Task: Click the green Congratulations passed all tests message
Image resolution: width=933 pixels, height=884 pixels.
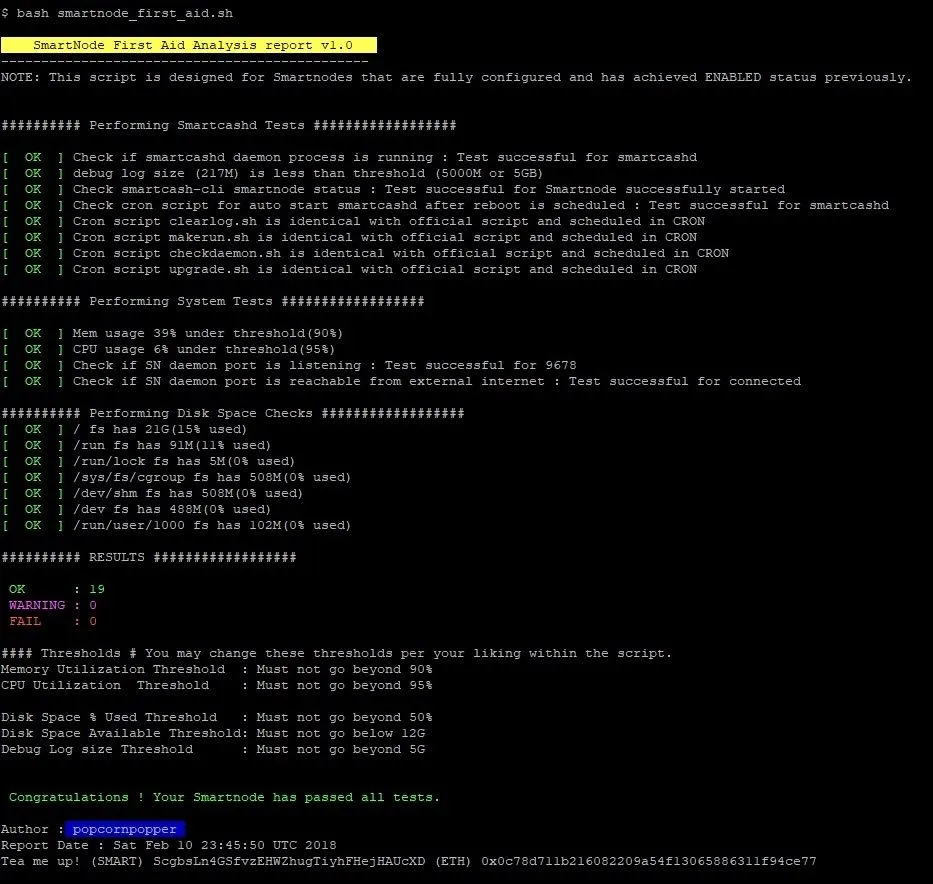Action: coord(224,798)
